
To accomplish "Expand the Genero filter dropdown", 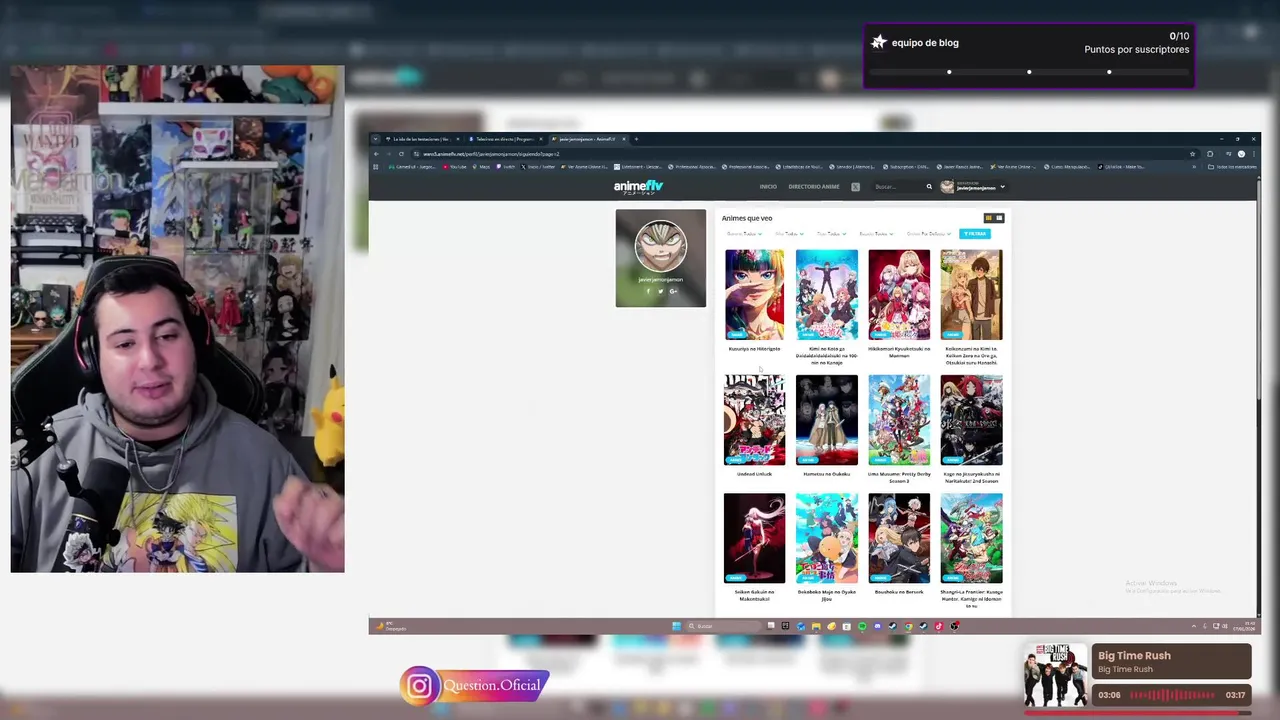I will pos(744,234).
